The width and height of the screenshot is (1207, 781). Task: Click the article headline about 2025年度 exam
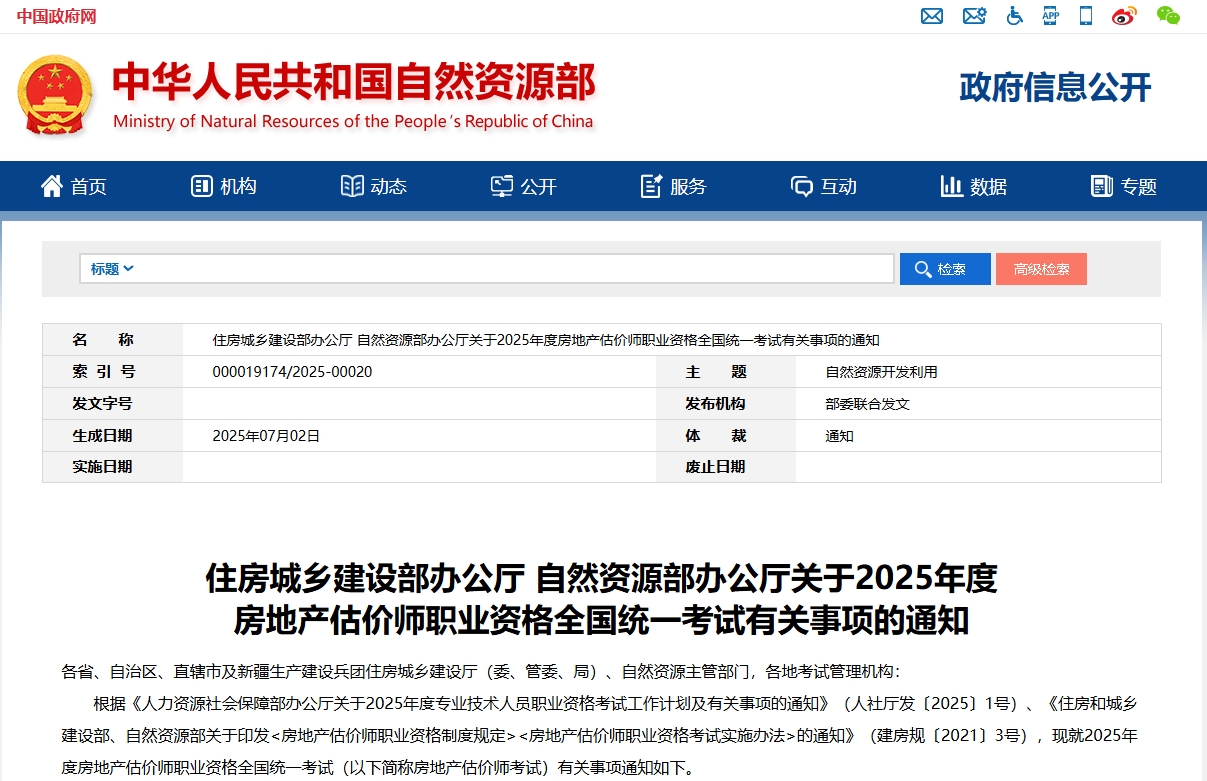pos(602,598)
